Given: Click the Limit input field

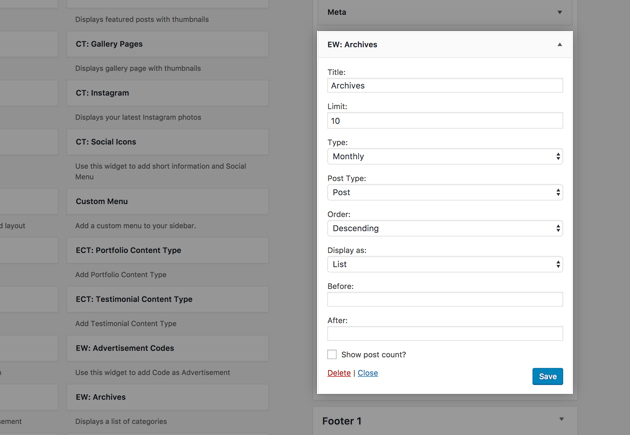Looking at the screenshot, I should 445,121.
